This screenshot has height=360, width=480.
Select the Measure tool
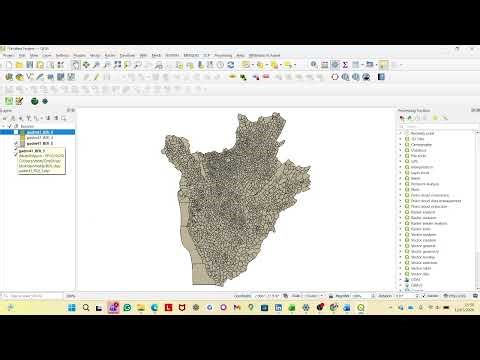369,64
